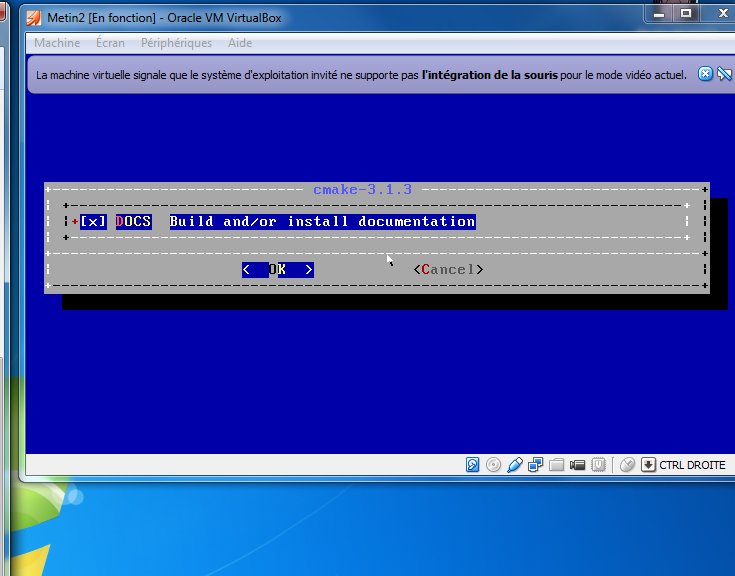The height and width of the screenshot is (576, 735).
Task: Click the hard disk activity icon
Action: pos(472,465)
